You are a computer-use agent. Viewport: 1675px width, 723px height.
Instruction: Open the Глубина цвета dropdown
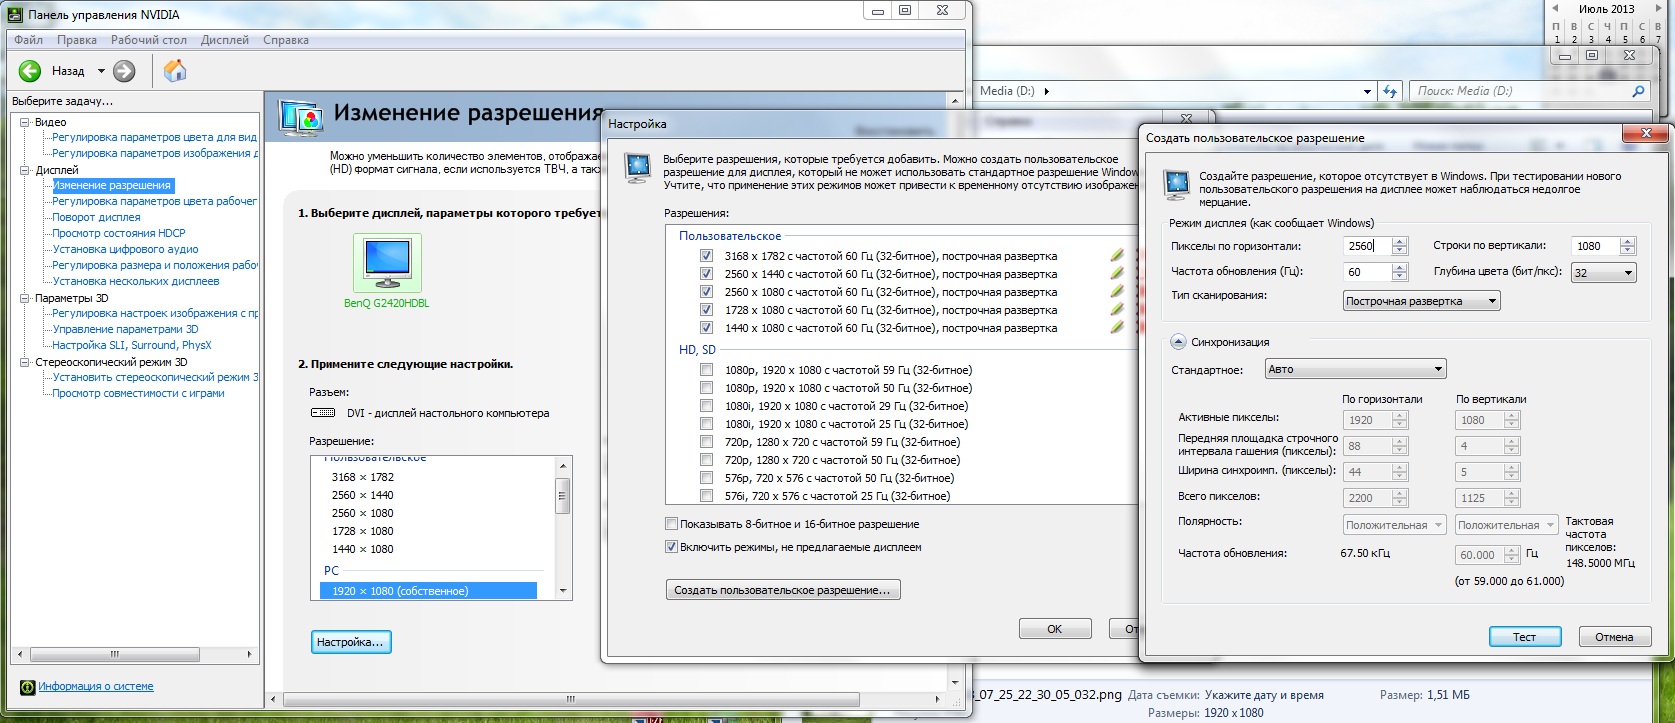[x=1604, y=272]
